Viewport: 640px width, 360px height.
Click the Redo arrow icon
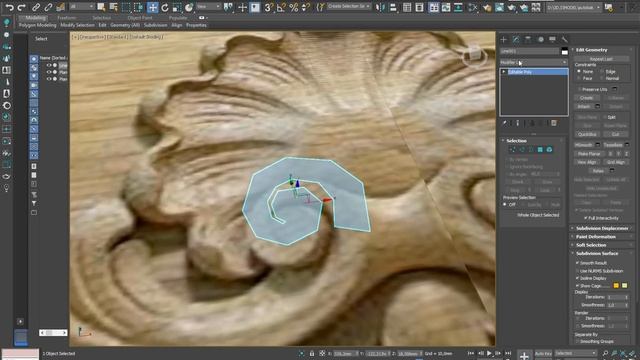point(21,7)
